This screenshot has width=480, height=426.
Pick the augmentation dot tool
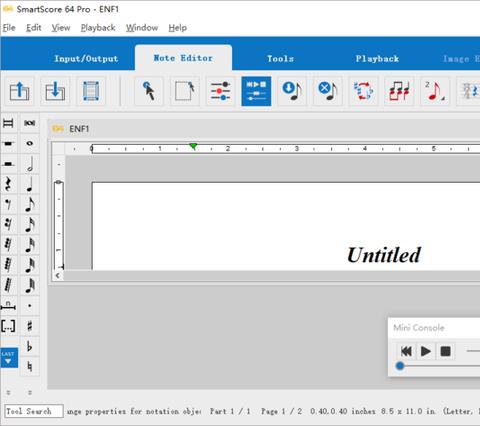tap(30, 306)
